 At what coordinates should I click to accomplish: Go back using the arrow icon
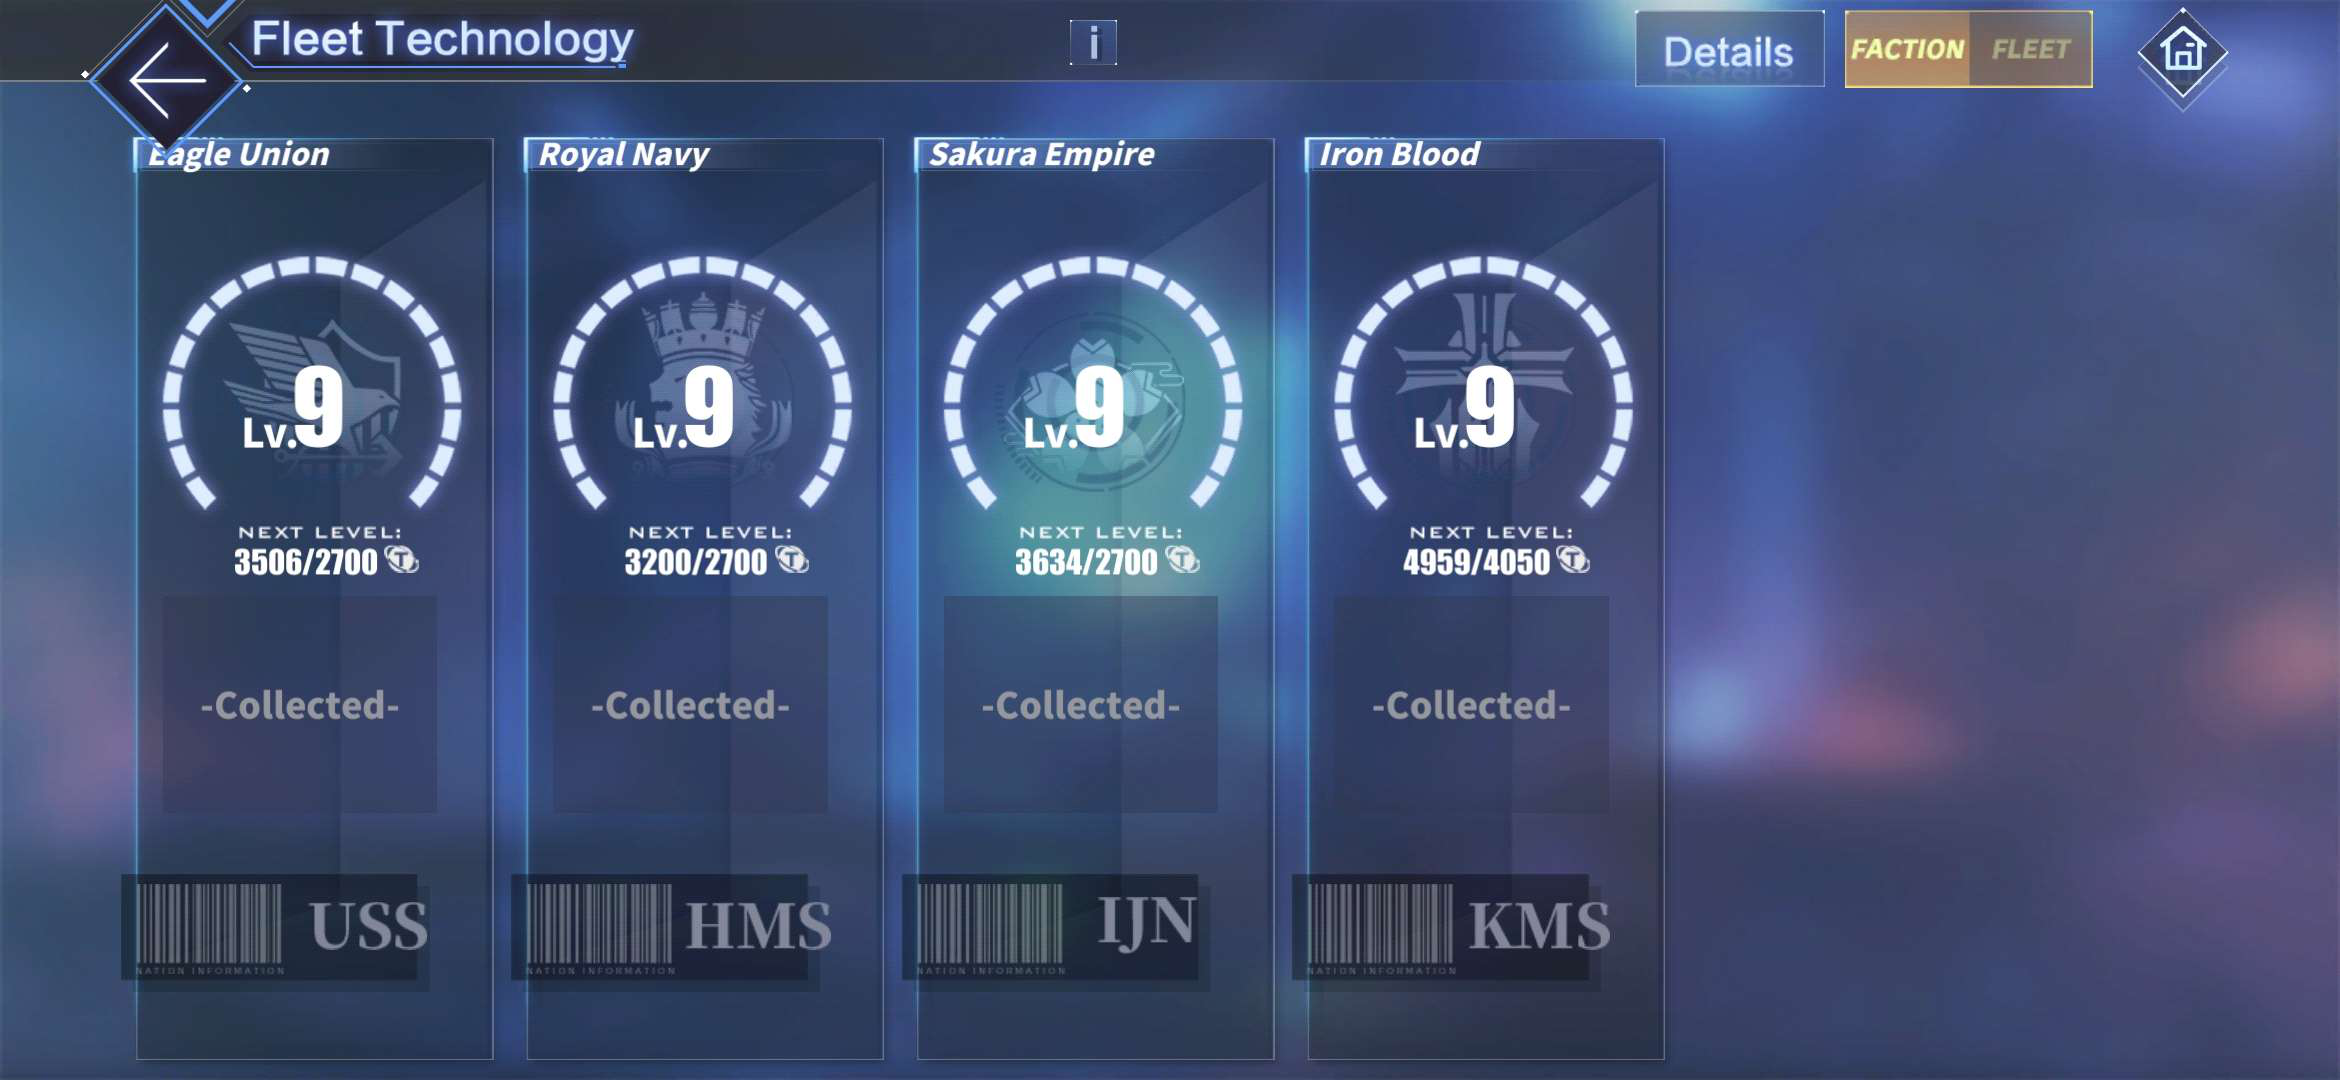tap(166, 82)
